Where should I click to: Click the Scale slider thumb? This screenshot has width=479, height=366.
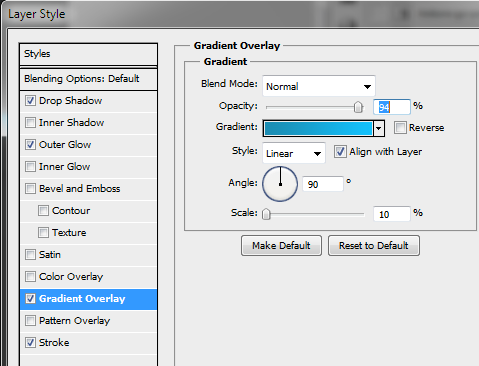[x=266, y=214]
